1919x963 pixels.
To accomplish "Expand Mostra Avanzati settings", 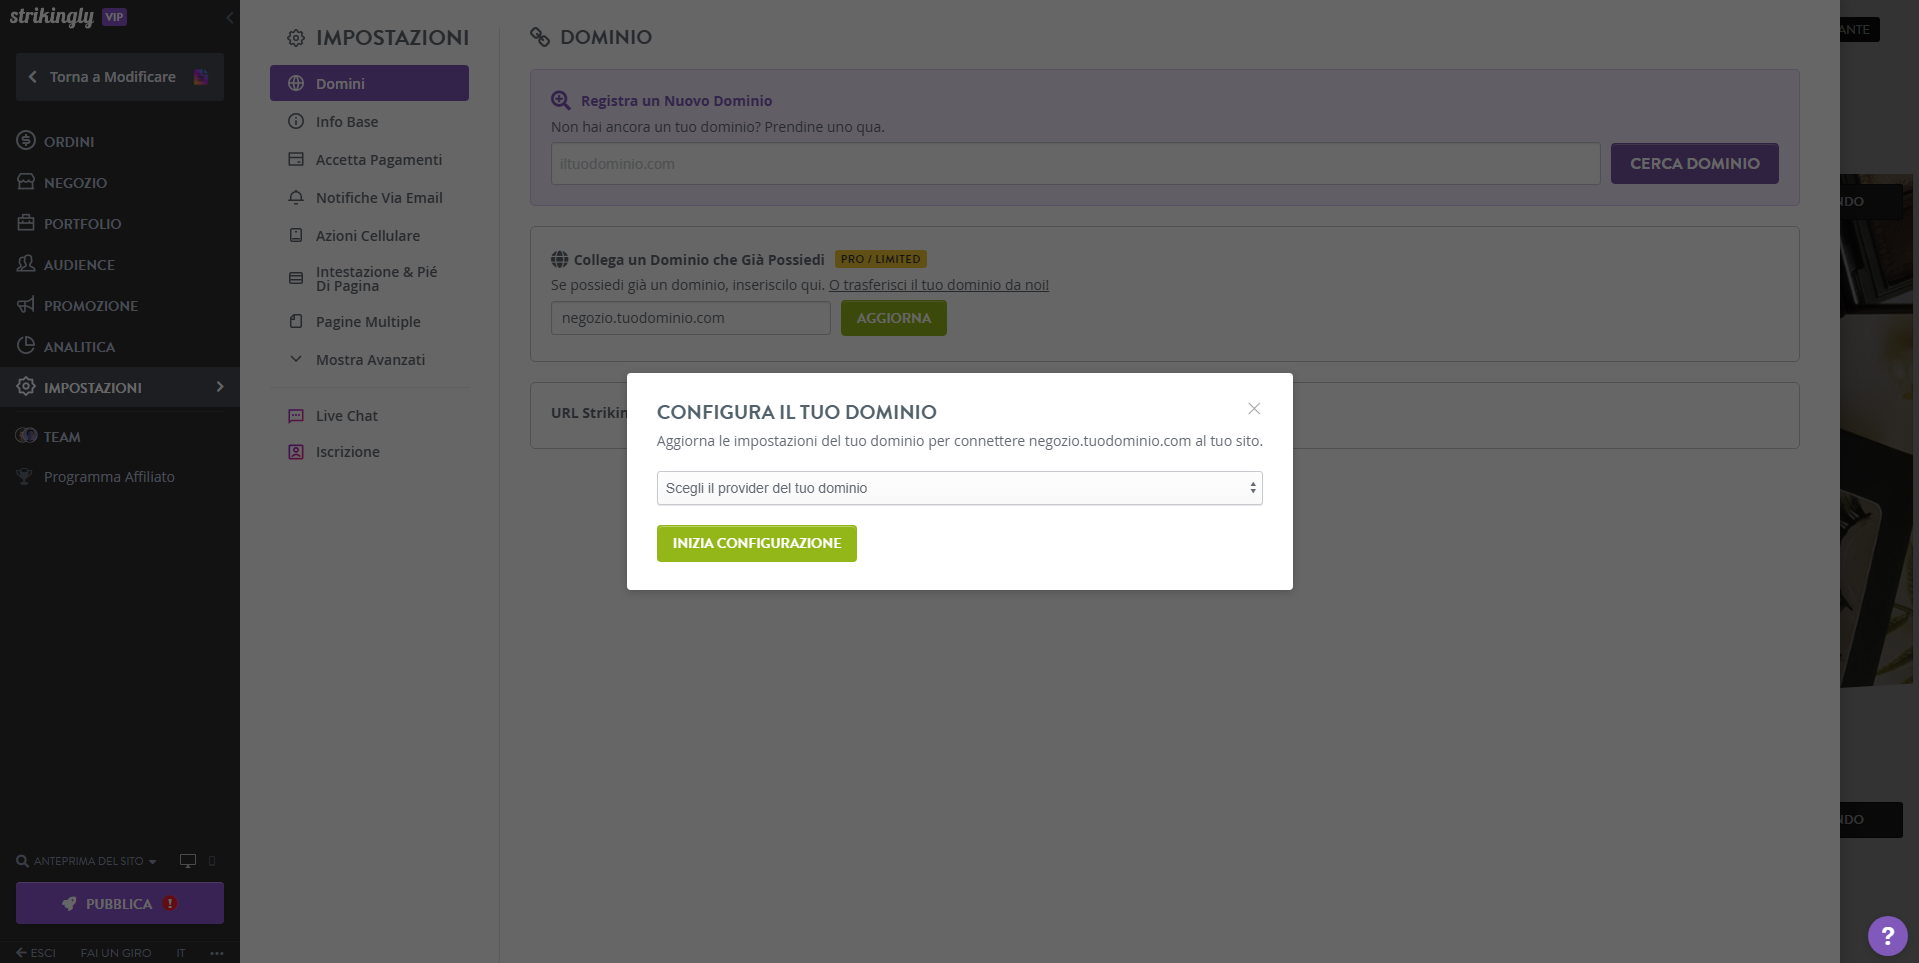I will (369, 360).
